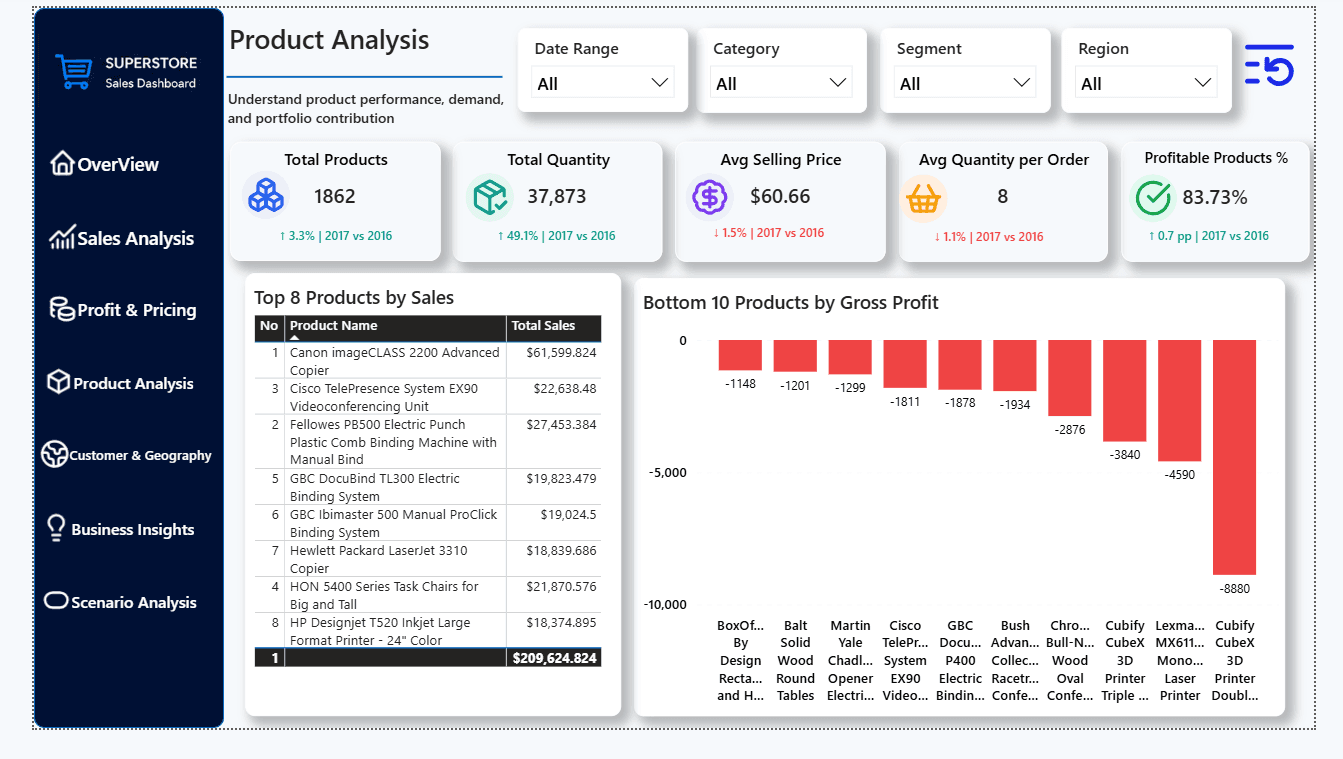Click the $209,624.824 total sales cell

click(x=555, y=658)
